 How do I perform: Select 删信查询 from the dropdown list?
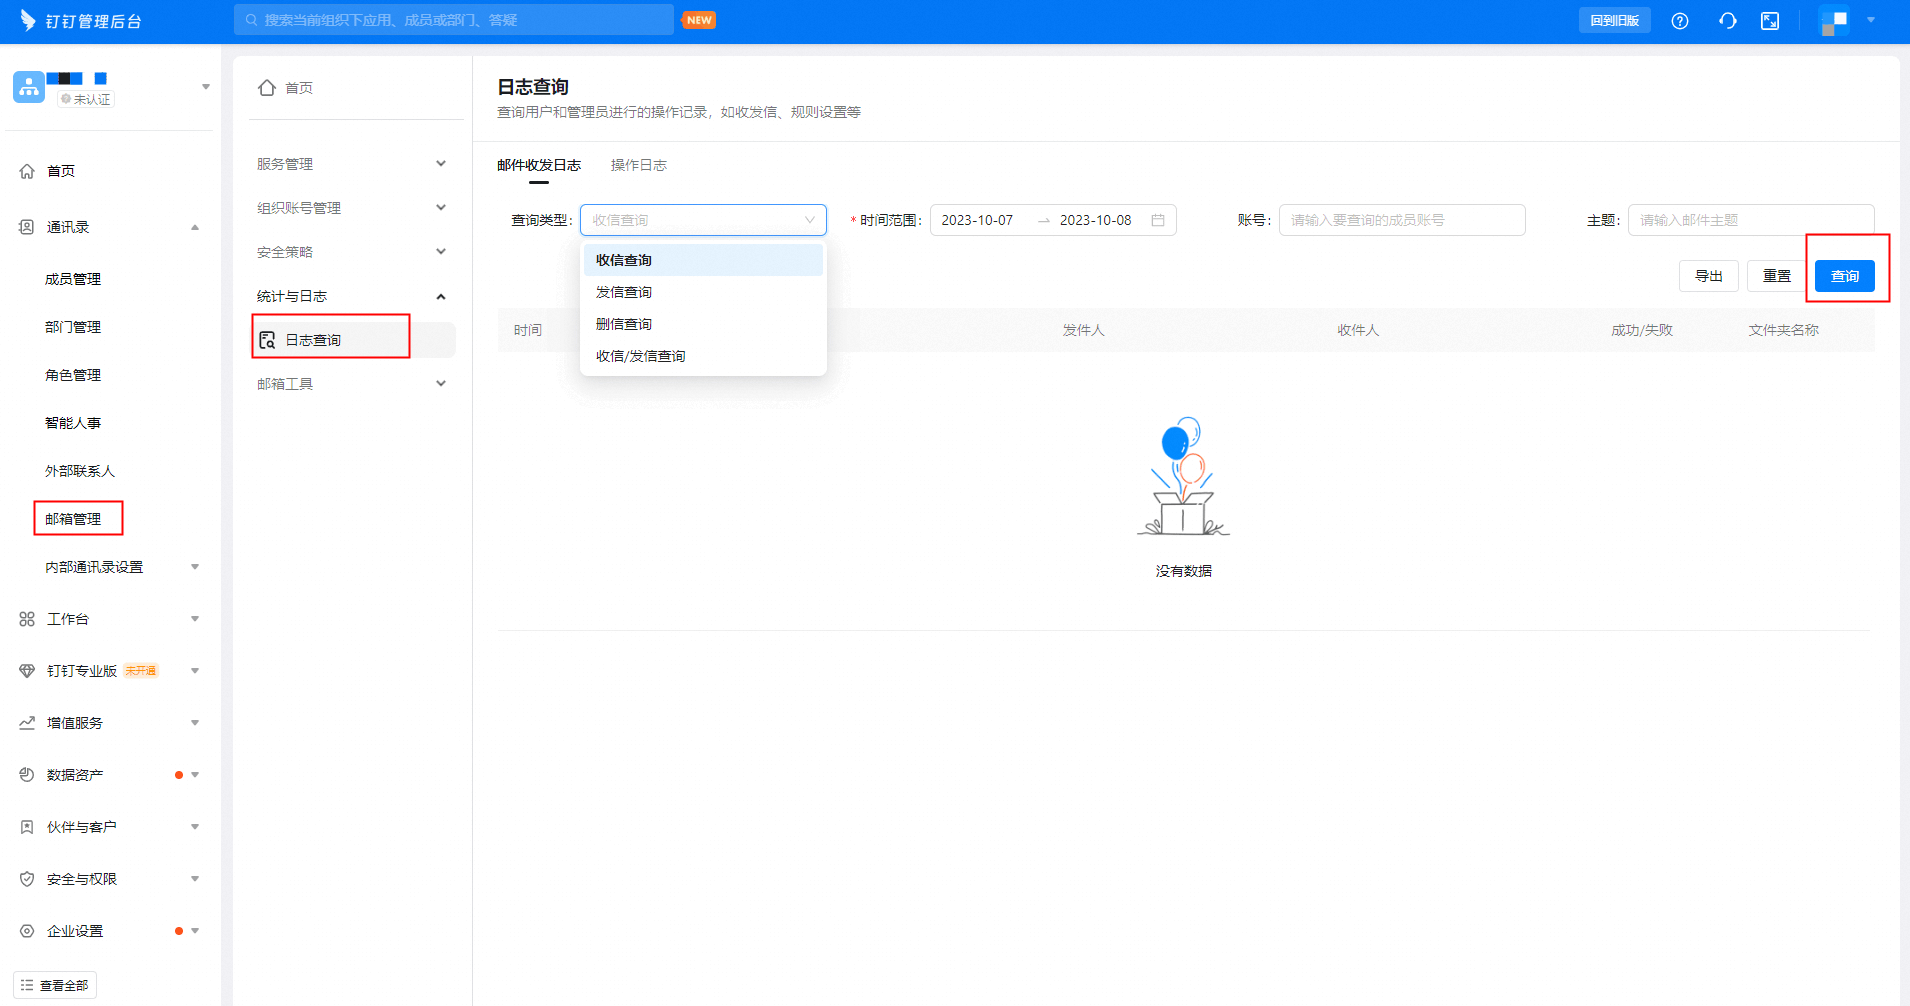point(703,324)
